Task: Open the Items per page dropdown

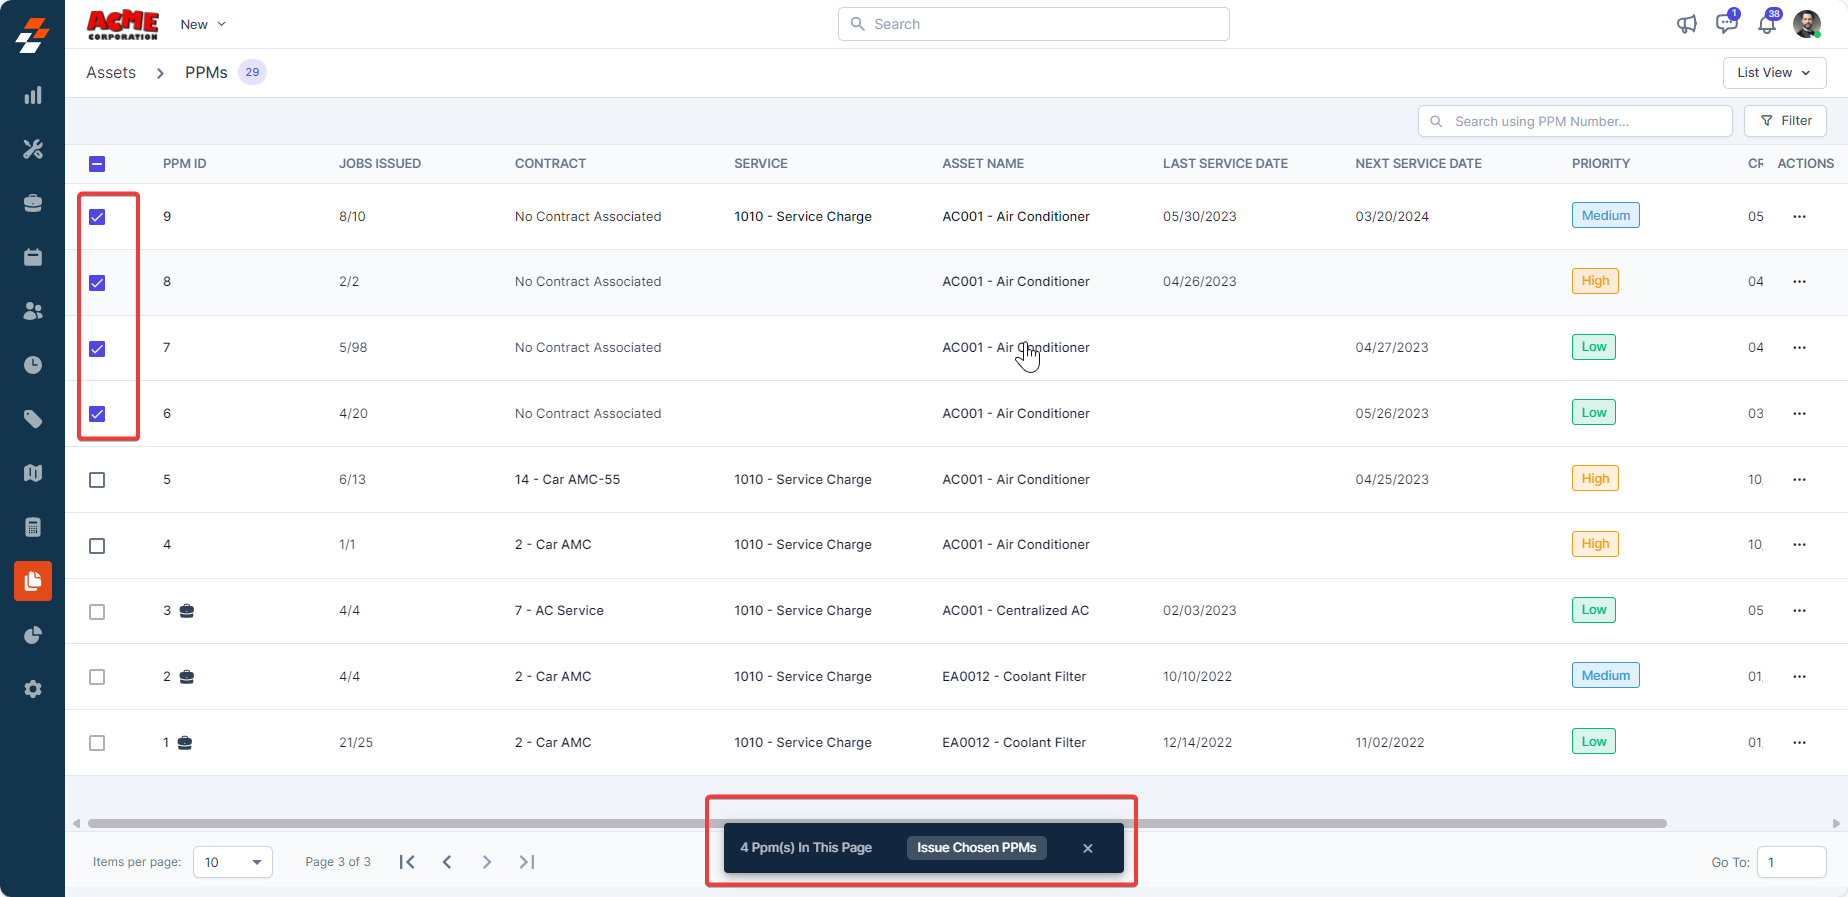Action: click(232, 862)
